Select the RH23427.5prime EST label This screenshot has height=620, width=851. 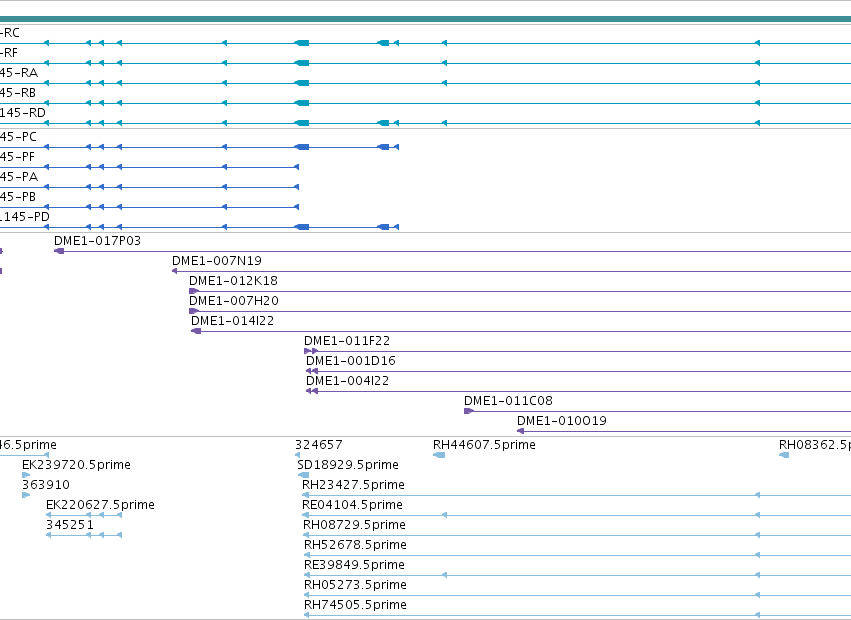[353, 485]
